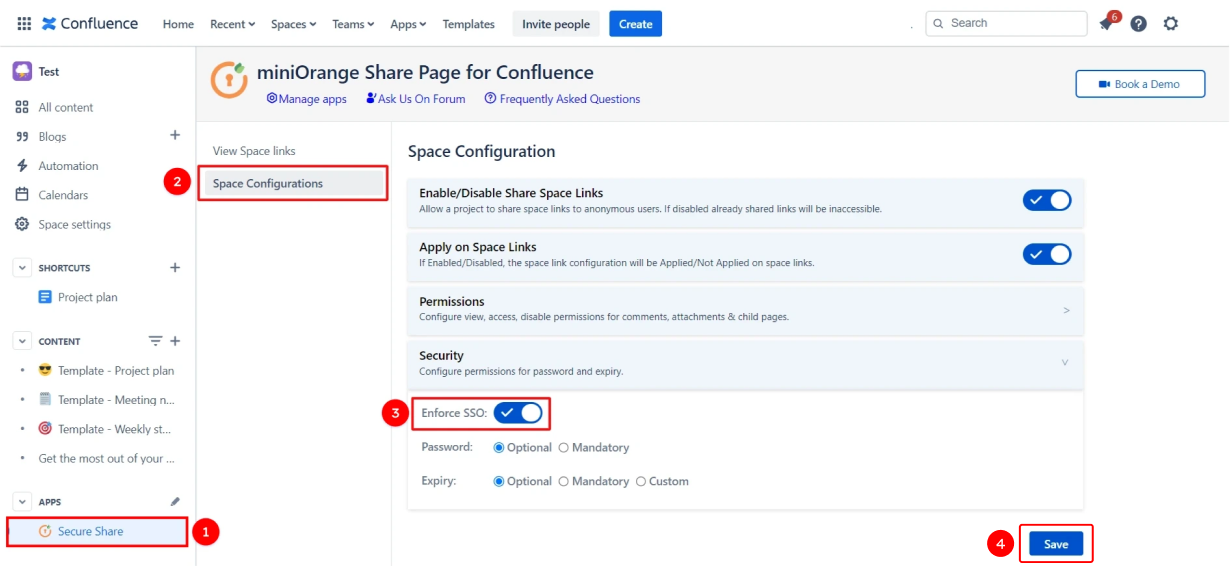Image resolution: width=1230 pixels, height=566 pixels.
Task: Click the Automation lightning icon
Action: 22,166
